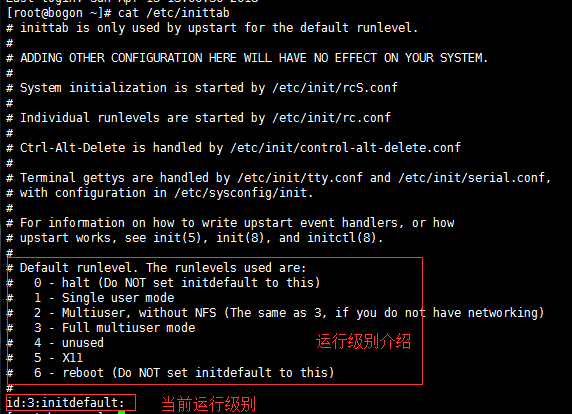Click the '0 - halt' runlevel line
572x414 pixels.
click(x=177, y=283)
